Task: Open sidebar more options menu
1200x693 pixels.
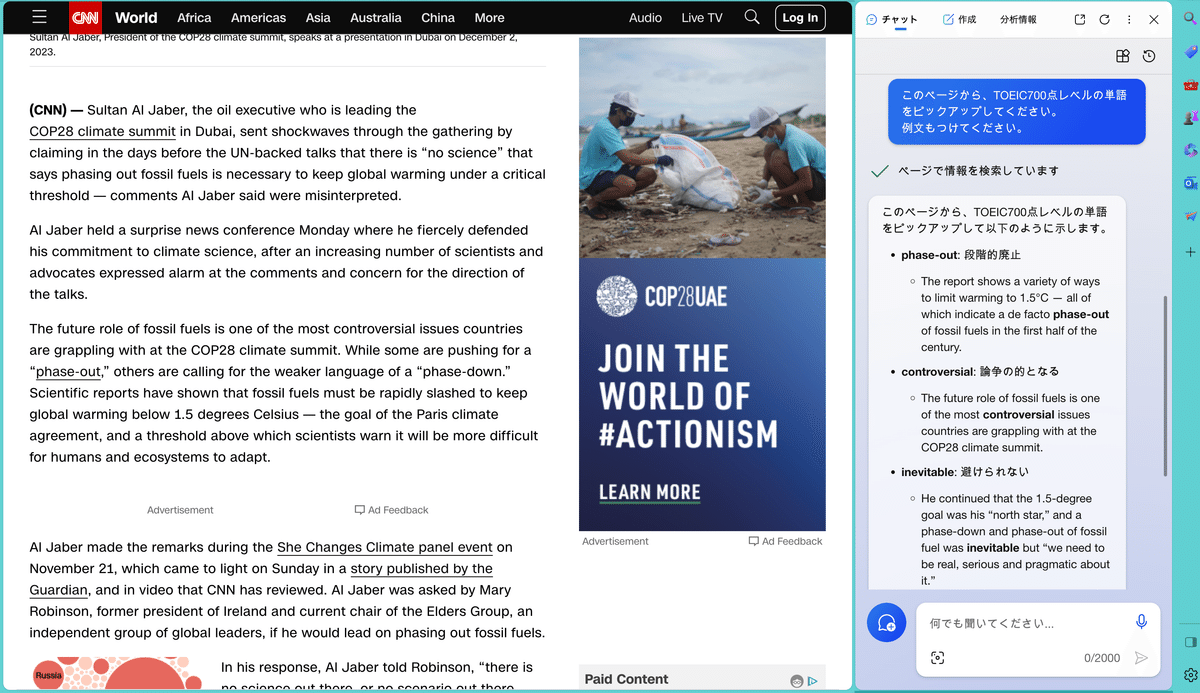Action: click(x=1129, y=19)
